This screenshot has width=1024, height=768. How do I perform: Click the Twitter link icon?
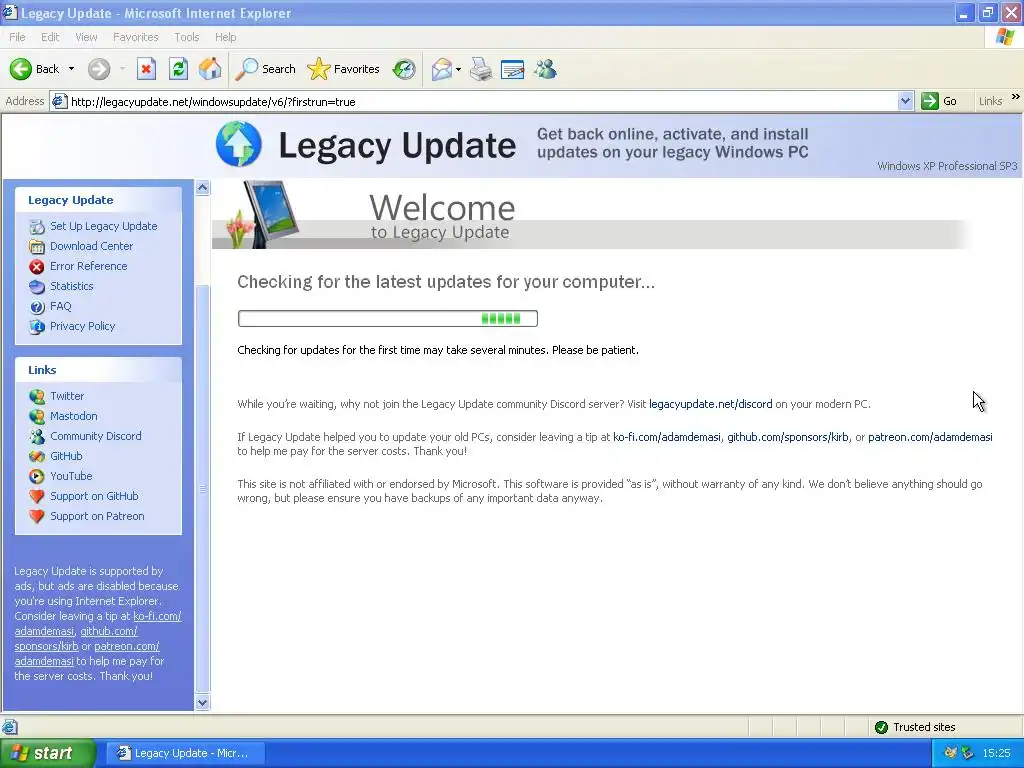click(x=37, y=396)
